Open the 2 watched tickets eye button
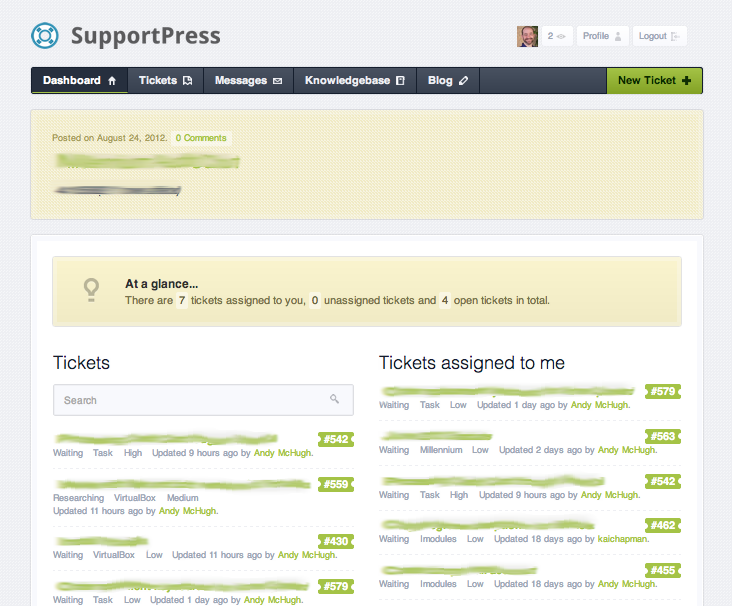 click(x=556, y=36)
